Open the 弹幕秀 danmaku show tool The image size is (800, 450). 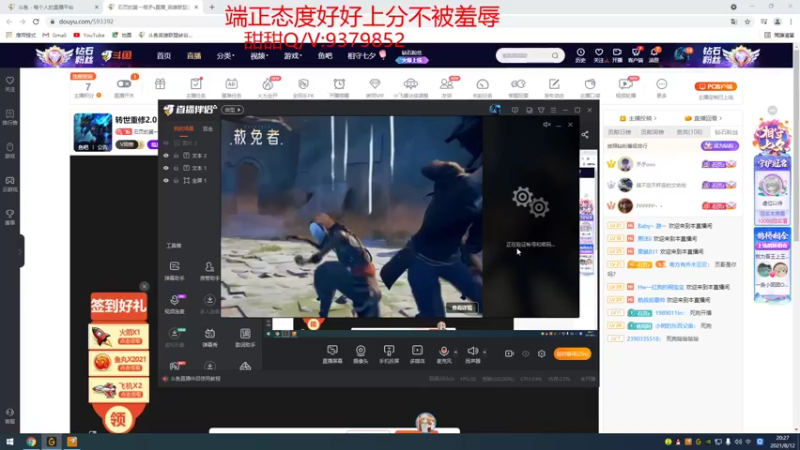pos(210,338)
